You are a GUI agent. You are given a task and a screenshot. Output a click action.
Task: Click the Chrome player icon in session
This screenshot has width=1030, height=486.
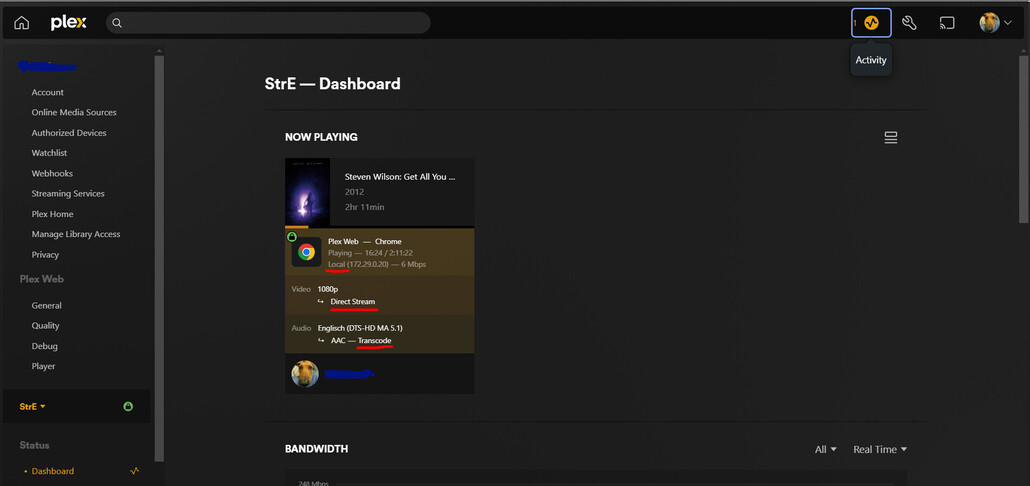coord(306,252)
